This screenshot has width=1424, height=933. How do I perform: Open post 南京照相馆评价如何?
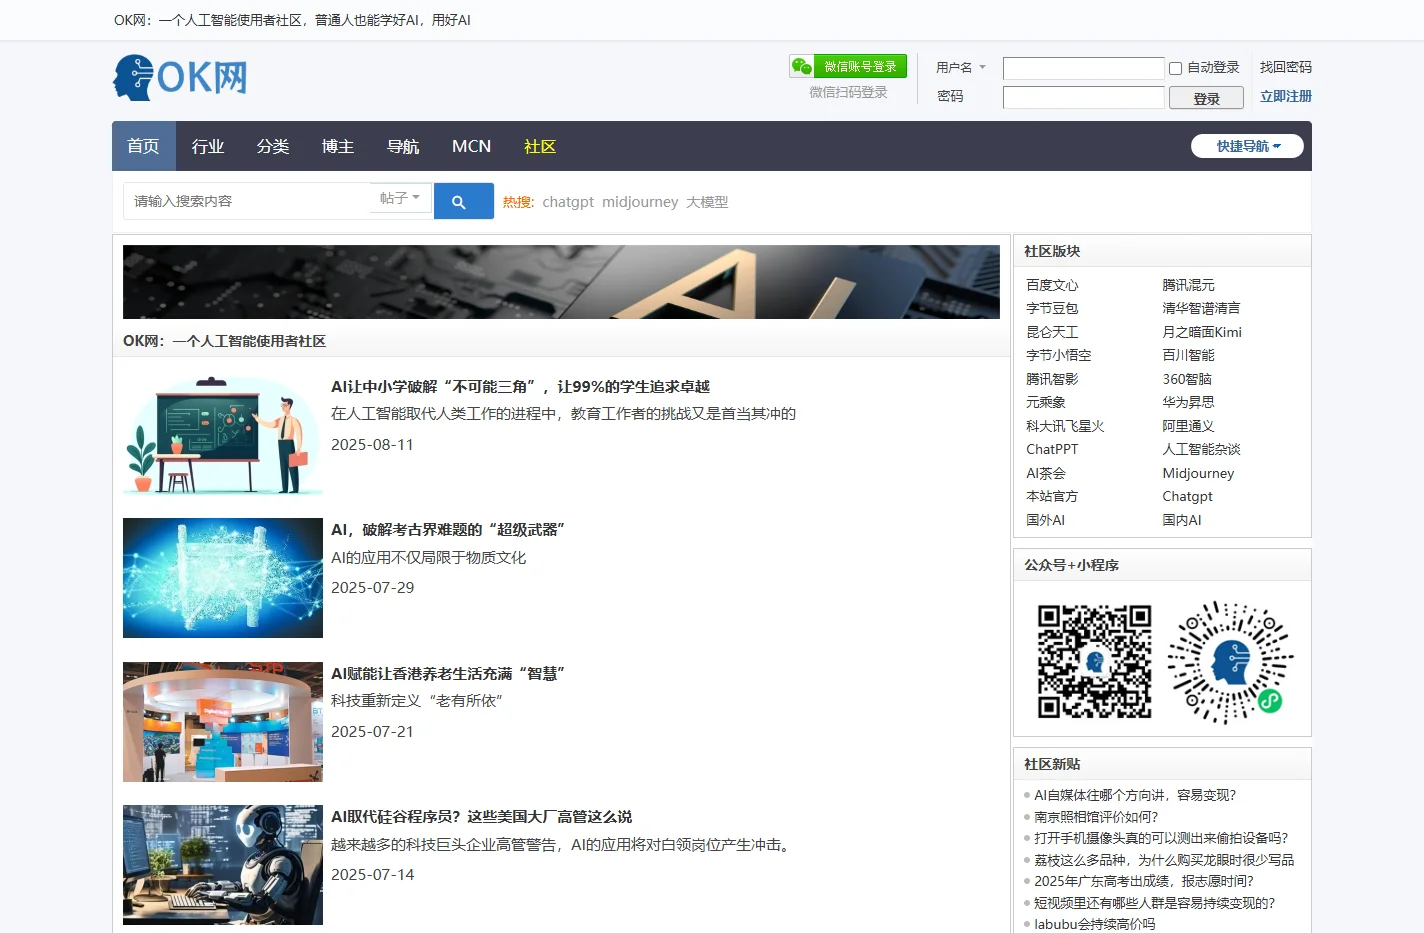click(x=1096, y=817)
